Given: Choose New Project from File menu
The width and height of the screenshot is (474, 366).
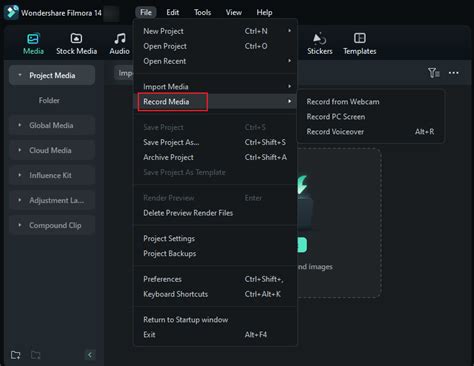Looking at the screenshot, I should click(215, 31).
